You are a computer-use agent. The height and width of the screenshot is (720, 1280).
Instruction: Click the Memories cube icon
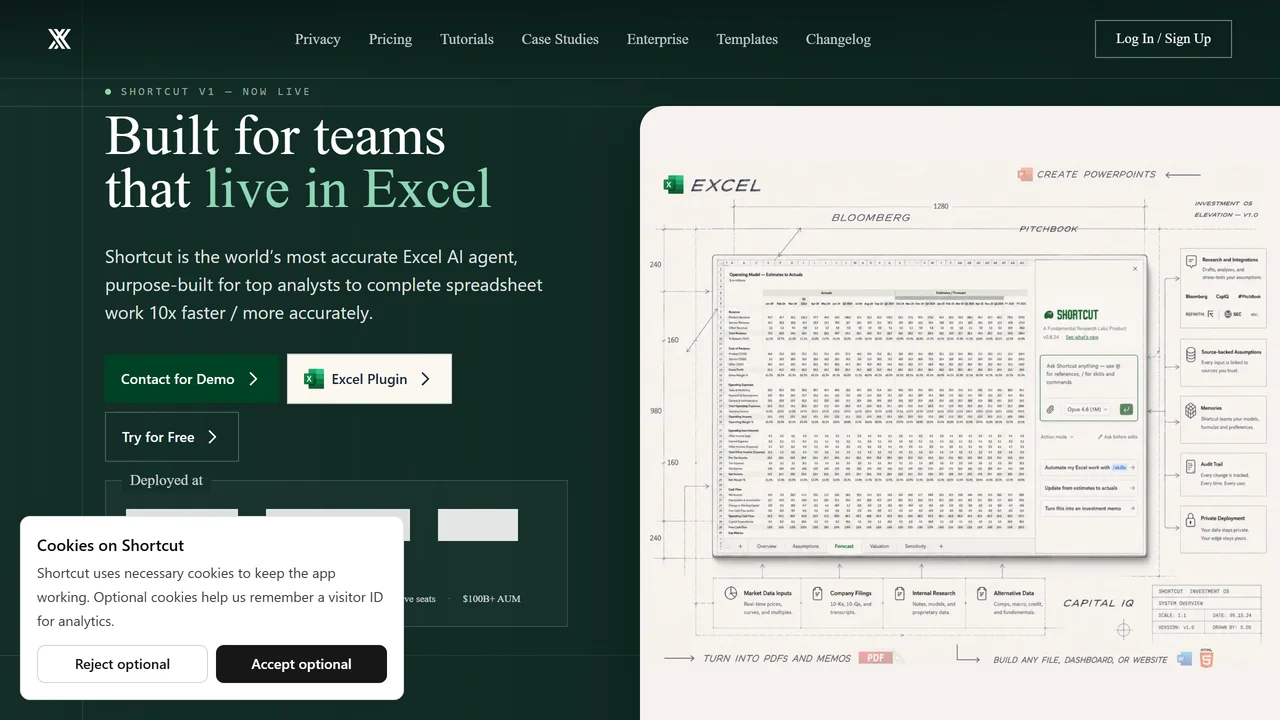point(1191,410)
